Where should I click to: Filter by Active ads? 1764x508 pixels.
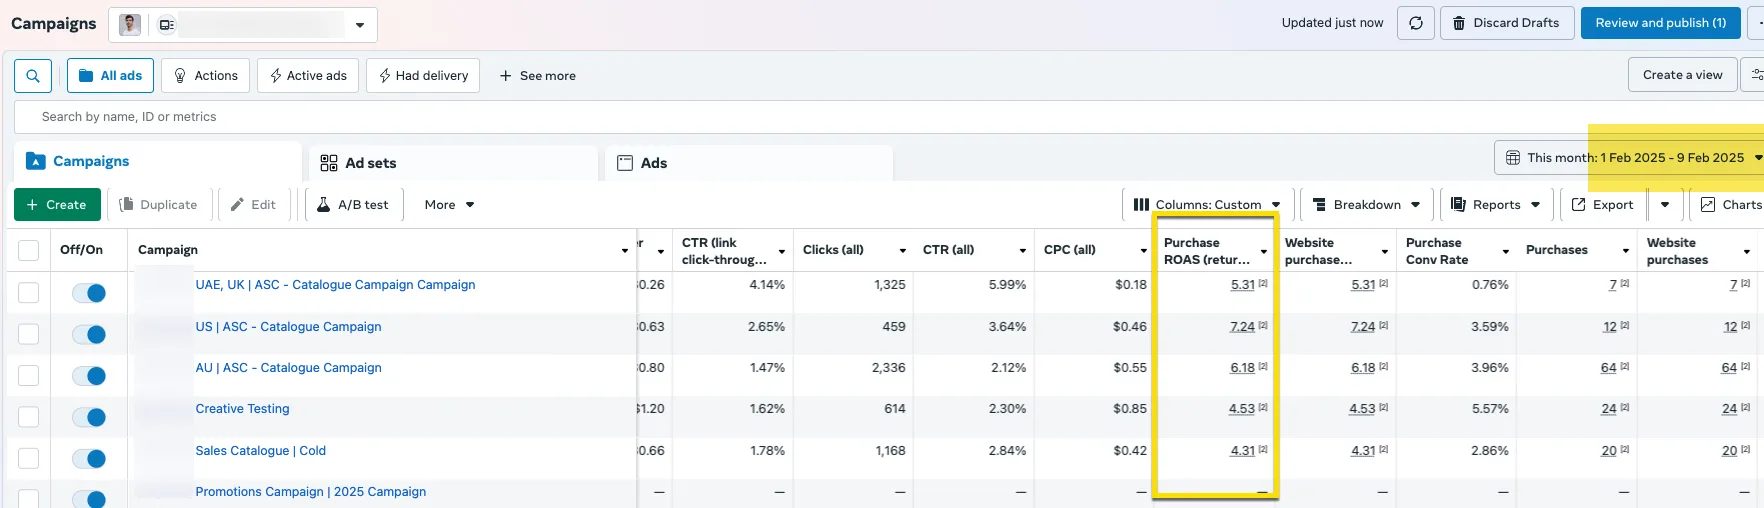(x=308, y=76)
